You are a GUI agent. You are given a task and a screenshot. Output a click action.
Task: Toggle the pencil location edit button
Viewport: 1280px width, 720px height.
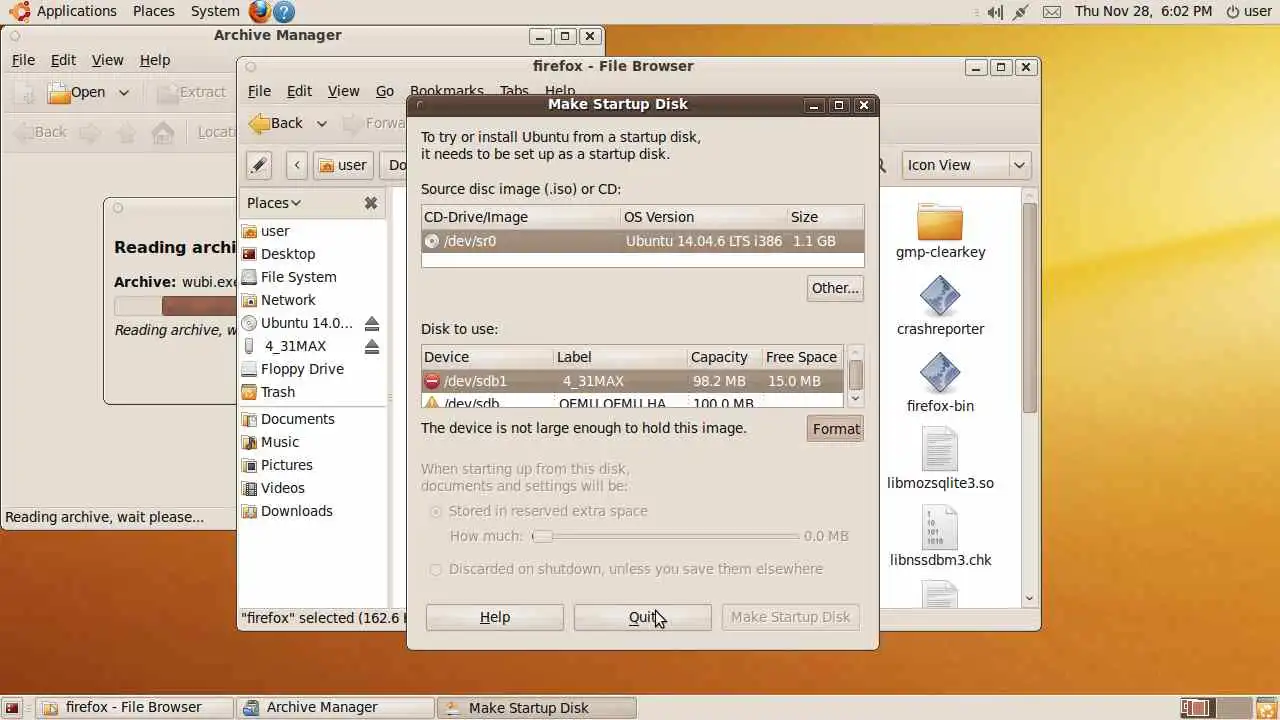(x=259, y=165)
